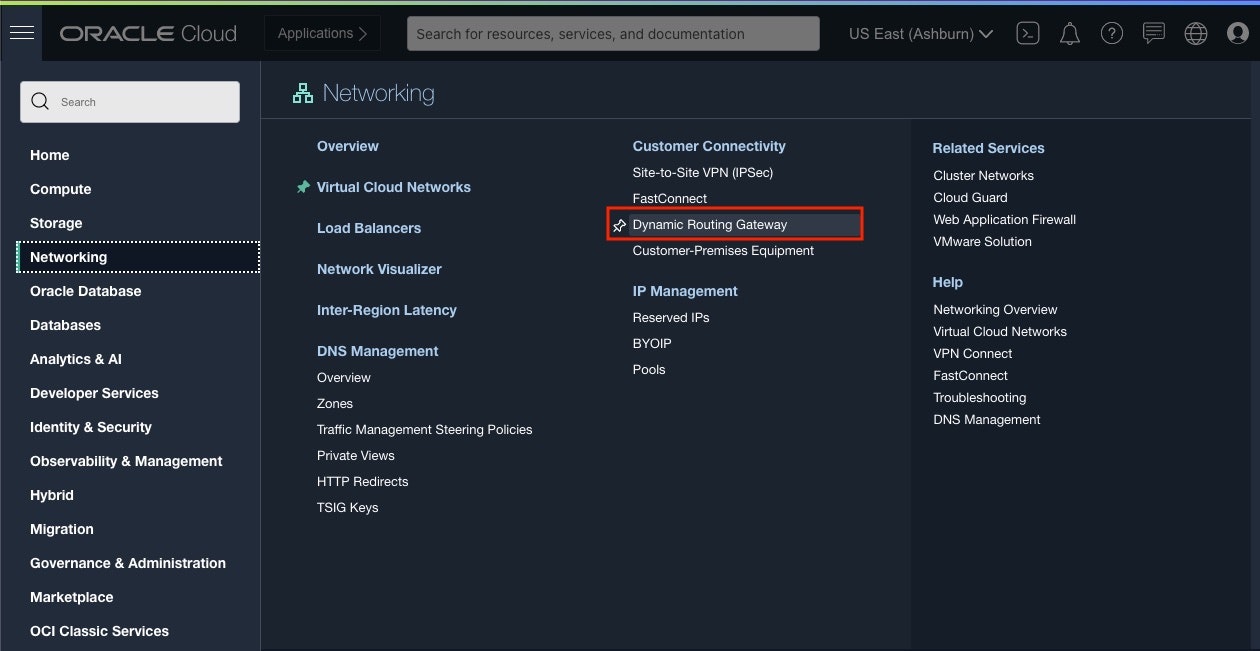
Task: Focus the sidebar Search field
Action: [130, 102]
